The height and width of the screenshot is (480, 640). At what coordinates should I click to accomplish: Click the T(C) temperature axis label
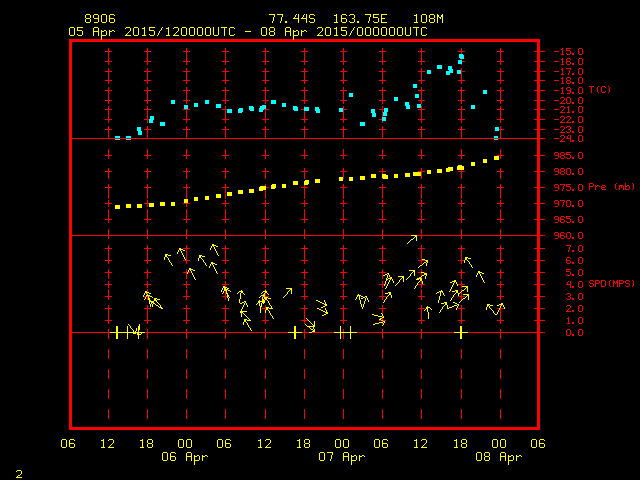click(600, 89)
